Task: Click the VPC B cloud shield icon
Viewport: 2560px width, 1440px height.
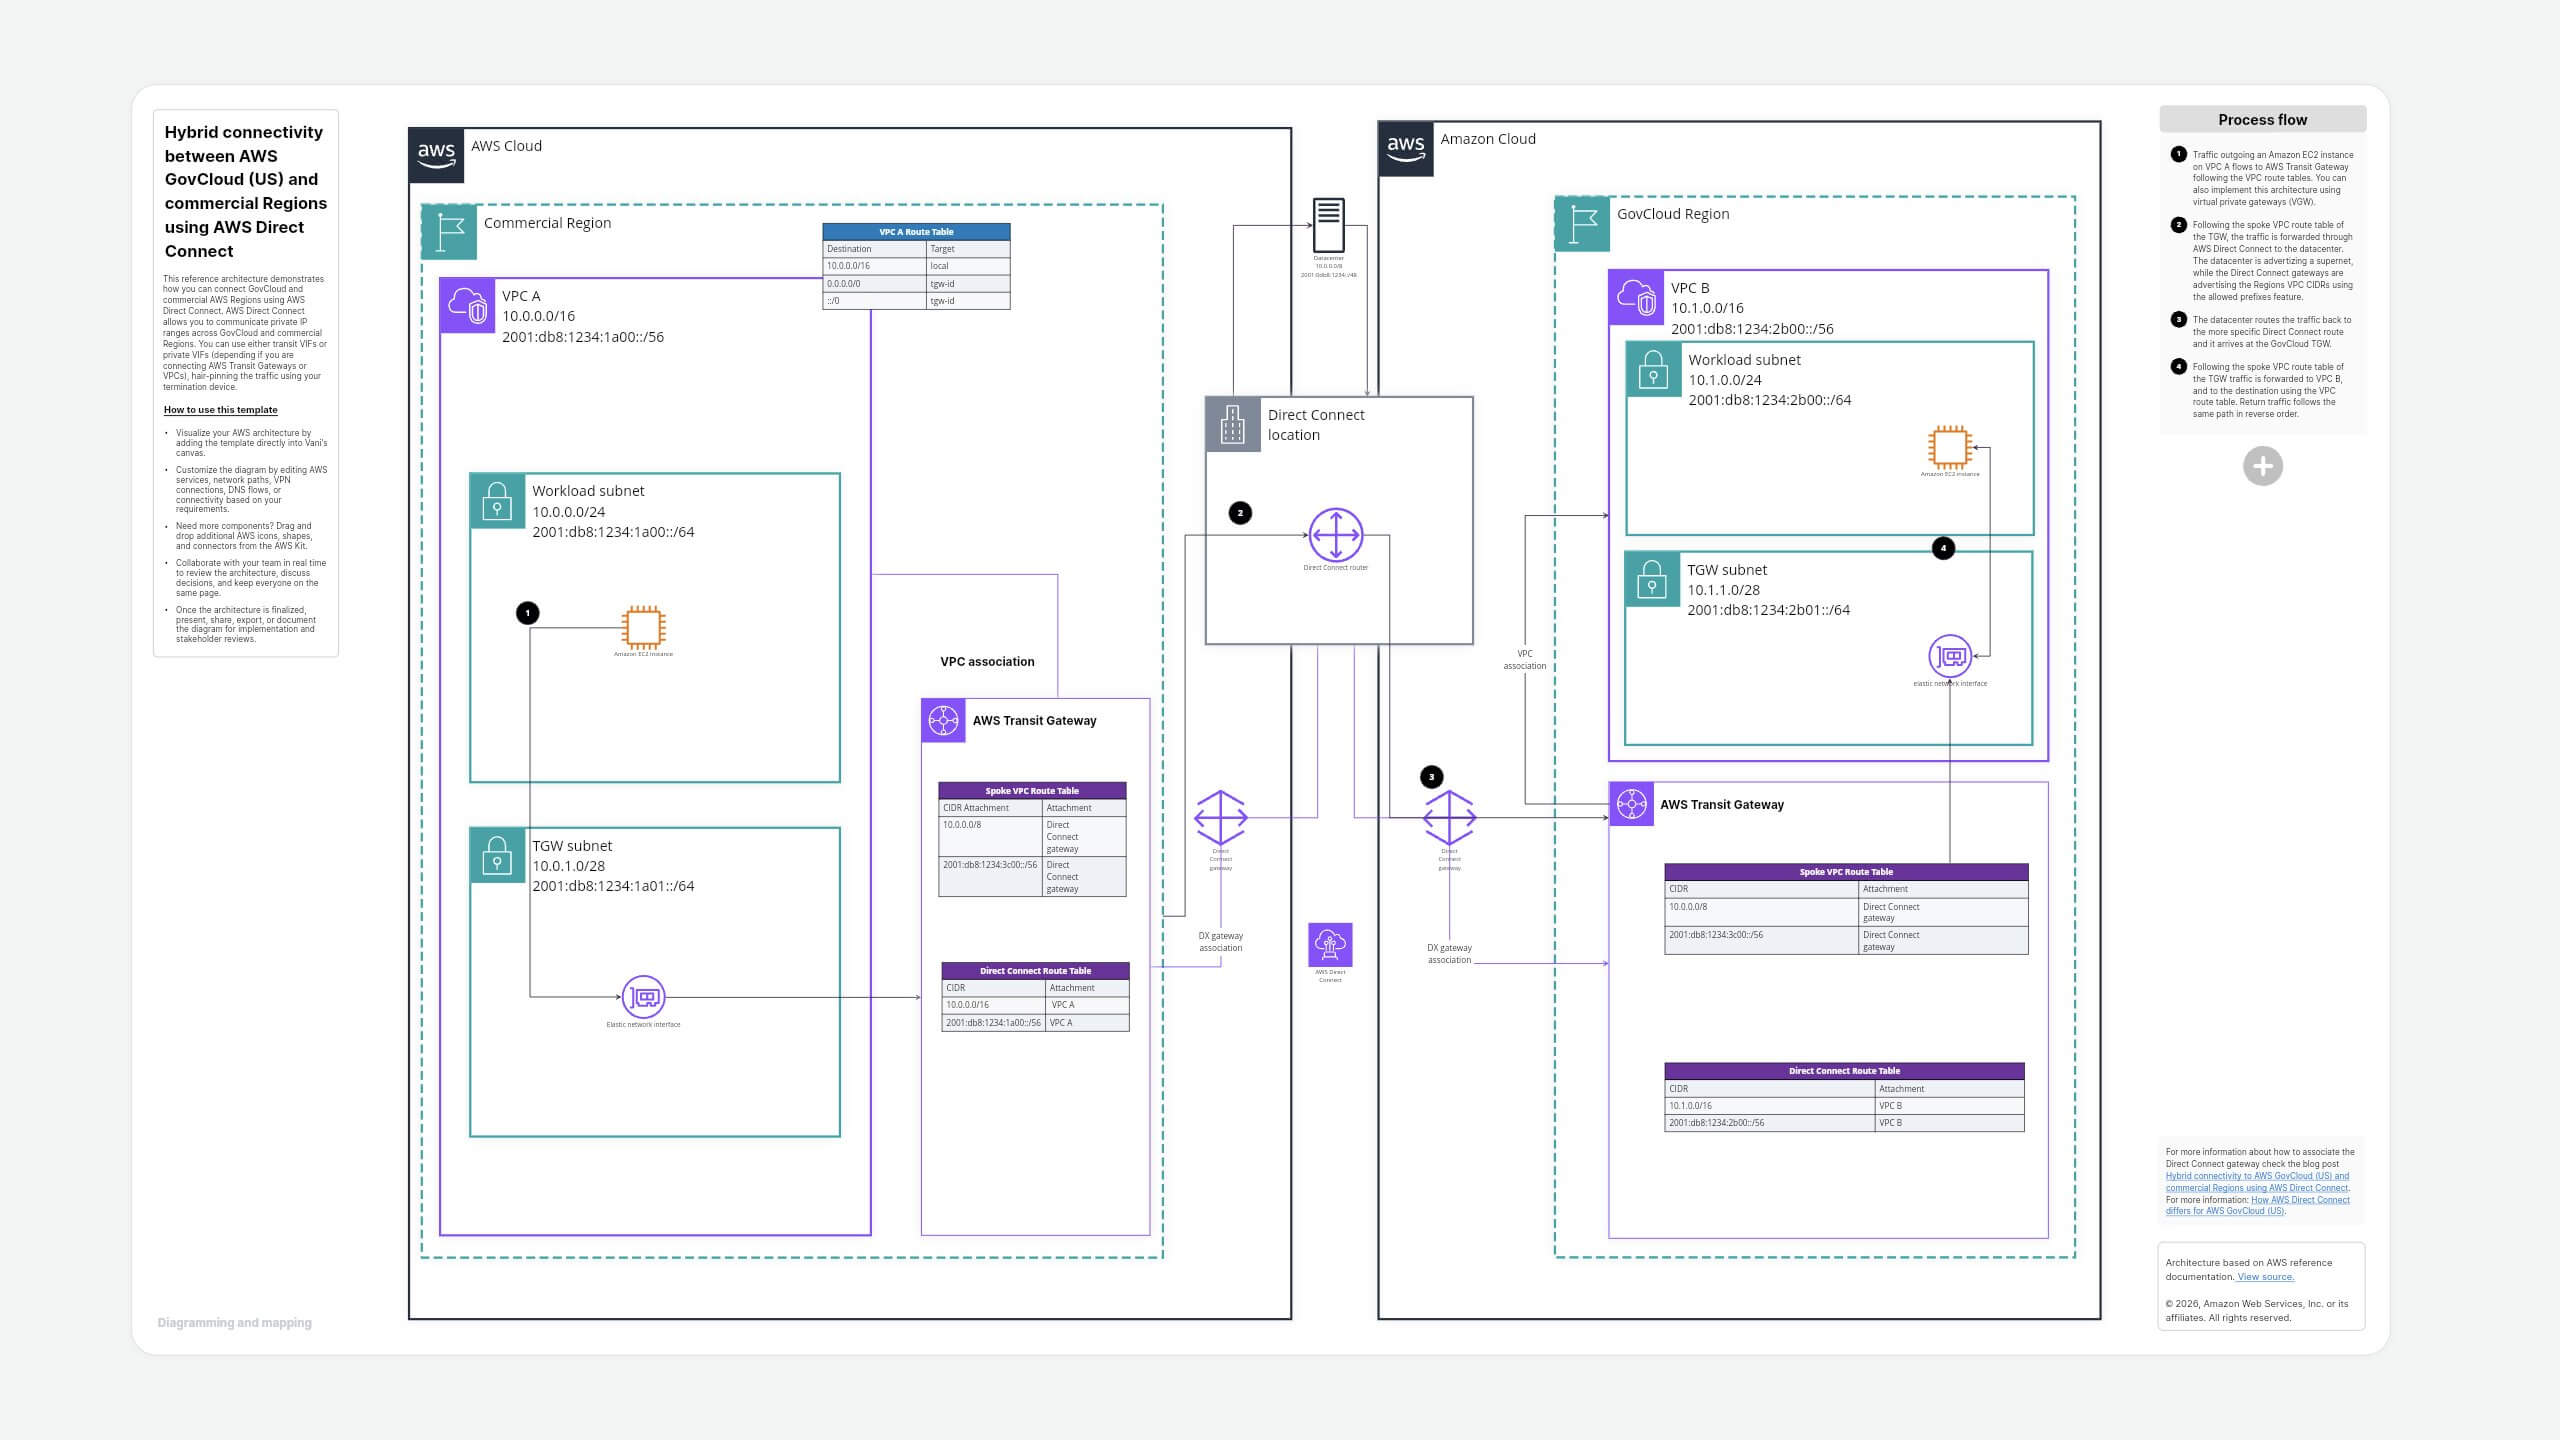Action: pos(1637,297)
